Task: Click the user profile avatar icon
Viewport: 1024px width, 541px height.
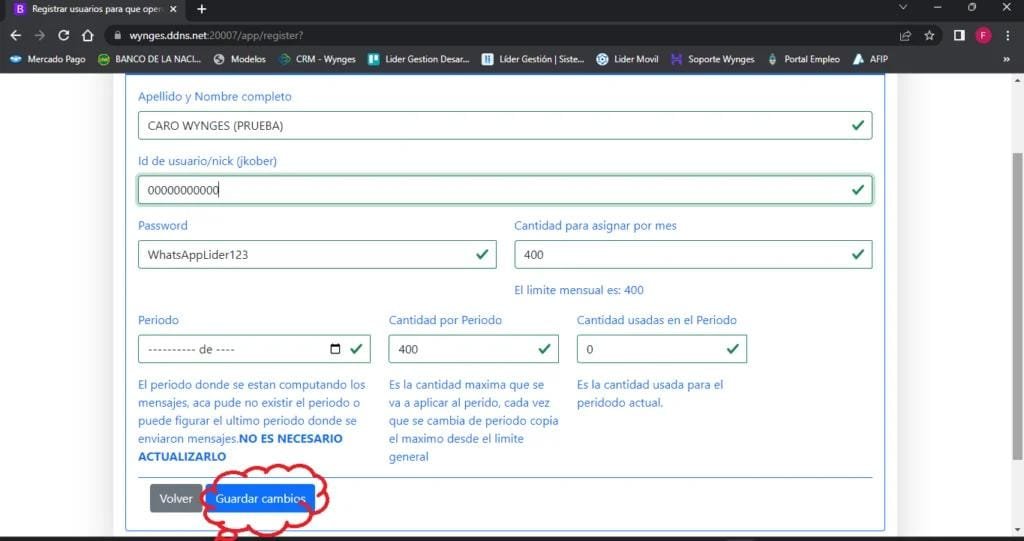Action: click(983, 35)
